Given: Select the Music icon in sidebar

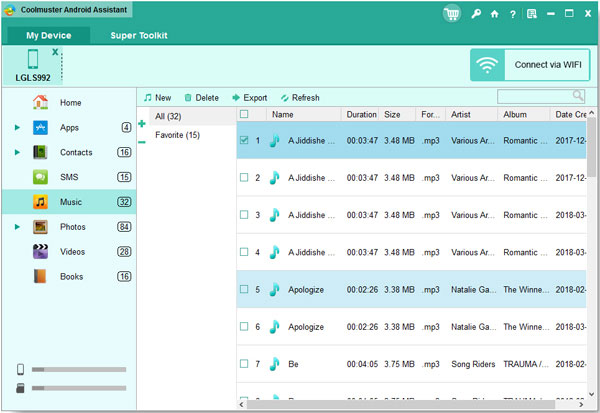Looking at the screenshot, I should coord(40,202).
